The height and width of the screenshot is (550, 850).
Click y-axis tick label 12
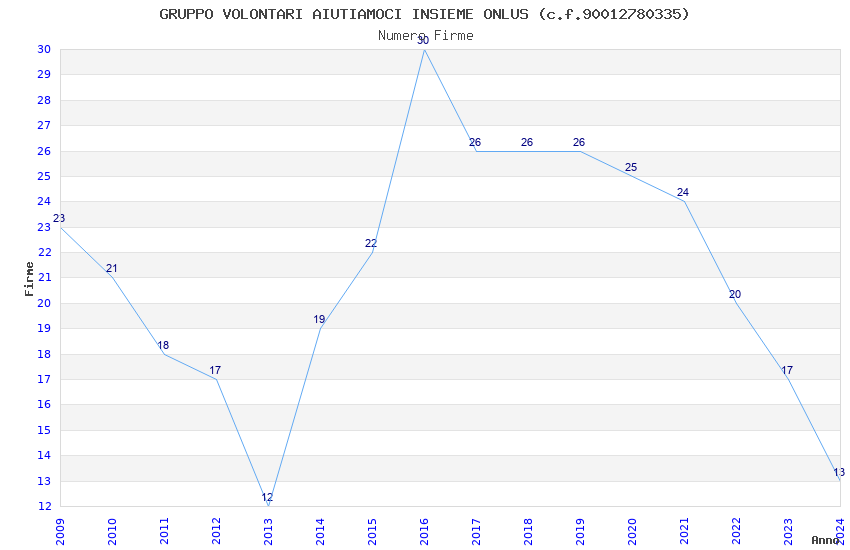point(44,507)
